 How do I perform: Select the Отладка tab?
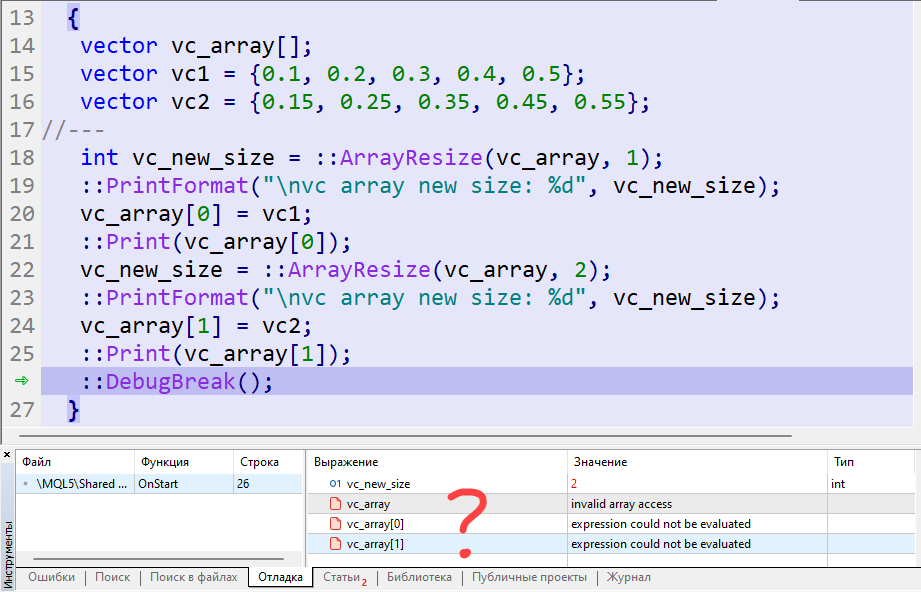click(x=280, y=577)
